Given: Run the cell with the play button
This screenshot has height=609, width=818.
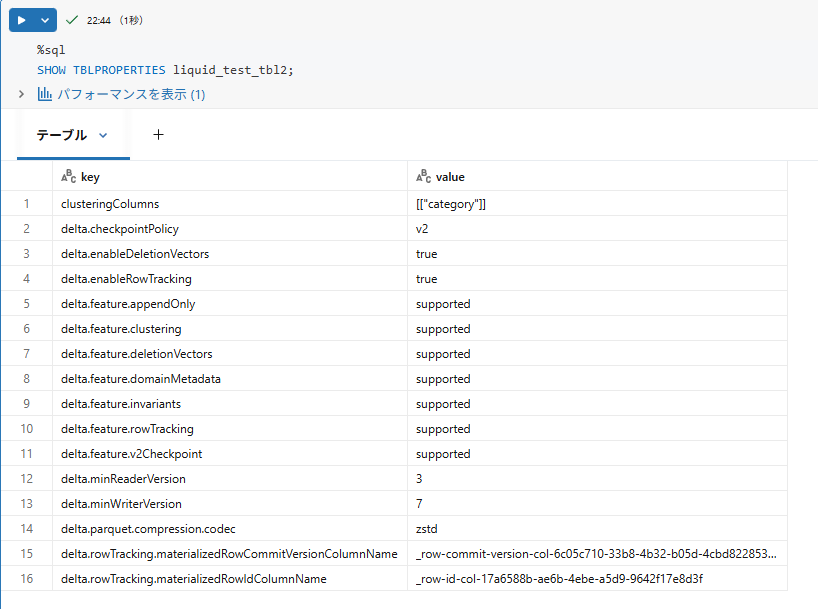Looking at the screenshot, I should [21, 20].
